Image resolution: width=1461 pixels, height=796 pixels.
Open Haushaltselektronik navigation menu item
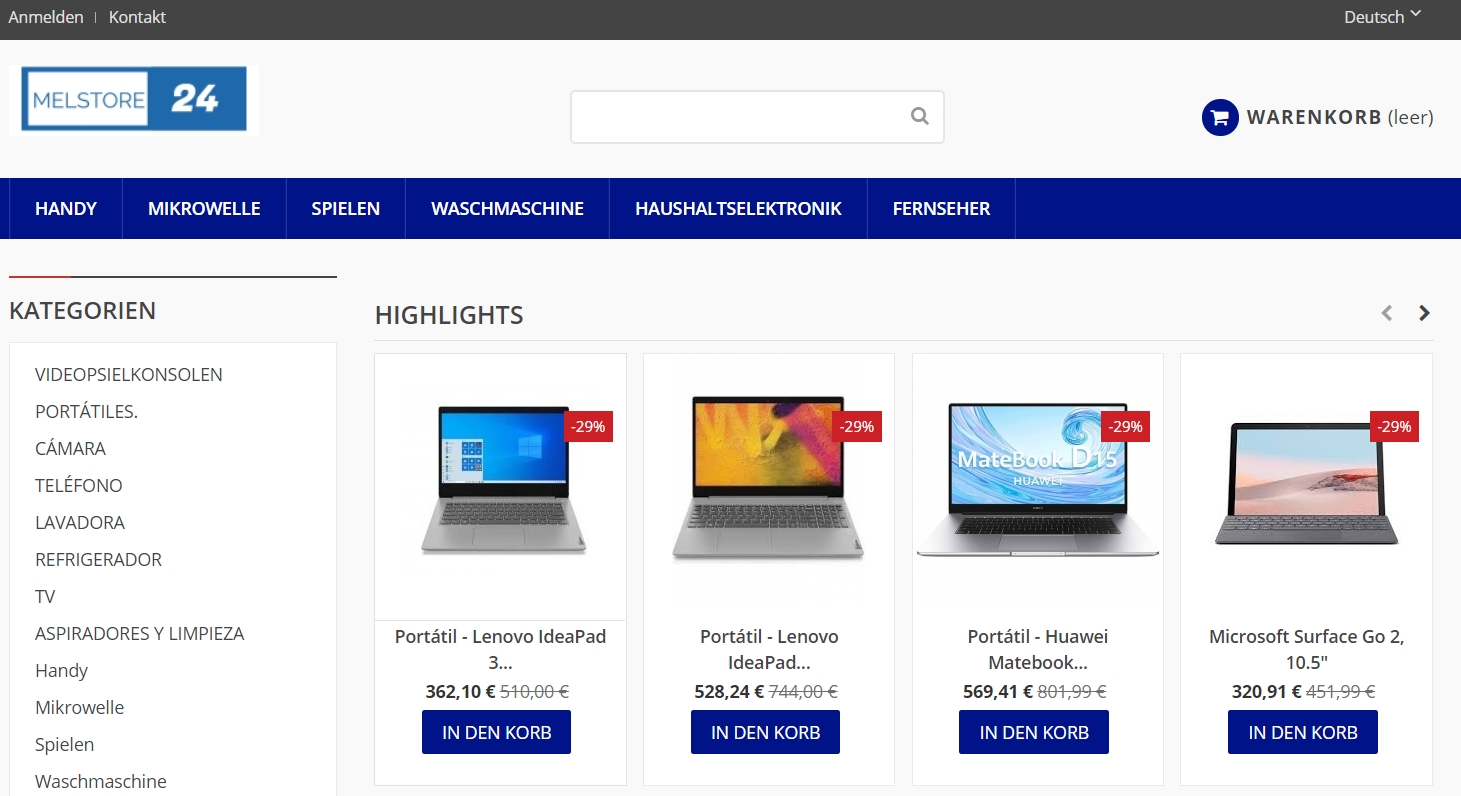[x=738, y=209]
